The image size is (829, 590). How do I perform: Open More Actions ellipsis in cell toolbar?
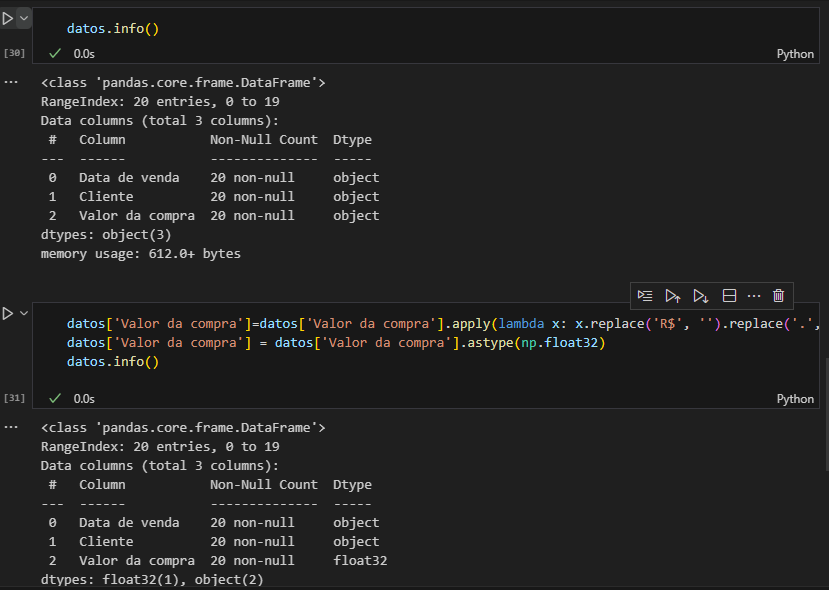[754, 296]
